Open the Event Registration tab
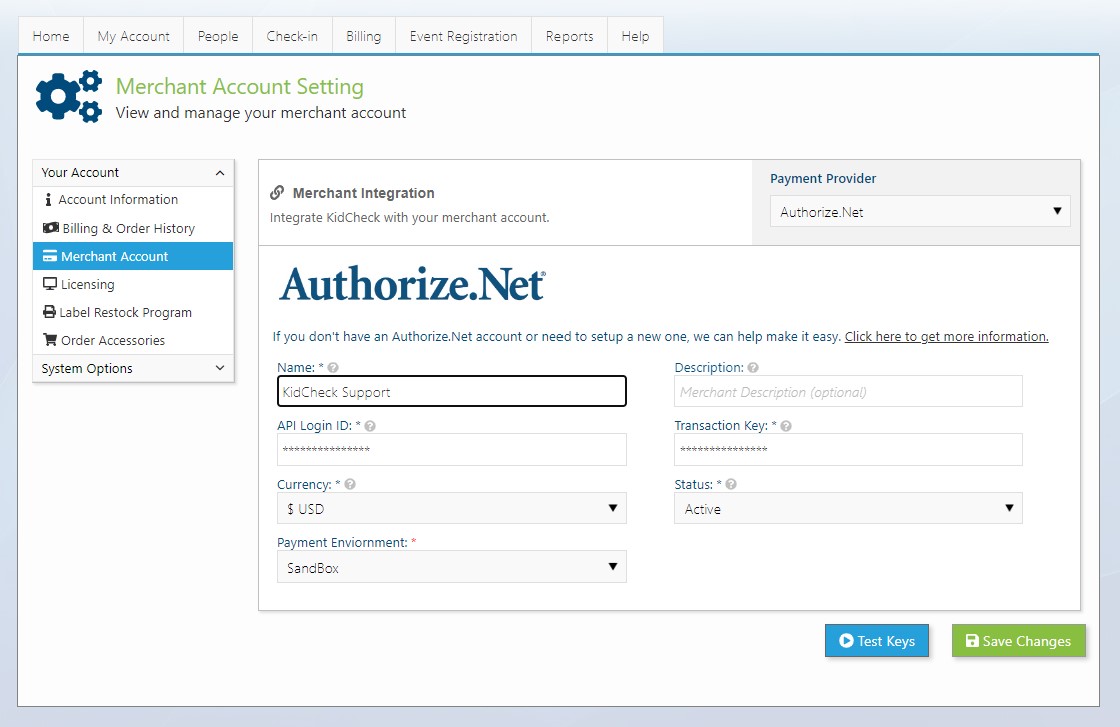1120x727 pixels. click(x=464, y=36)
